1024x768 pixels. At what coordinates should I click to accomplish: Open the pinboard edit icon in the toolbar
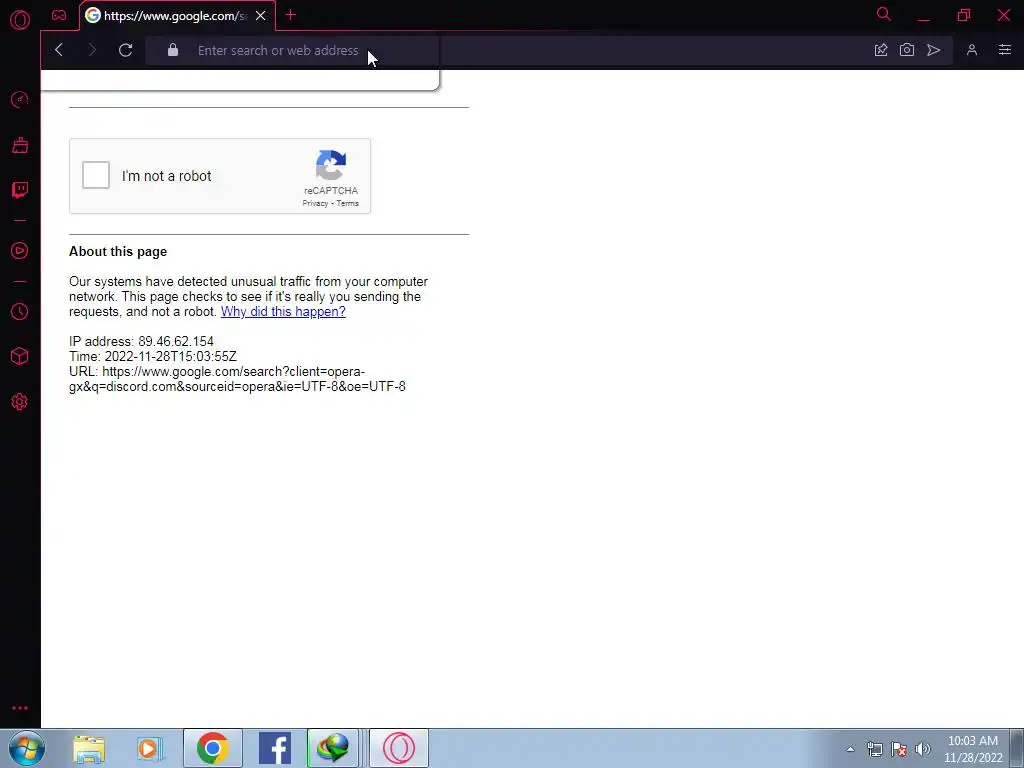click(880, 50)
